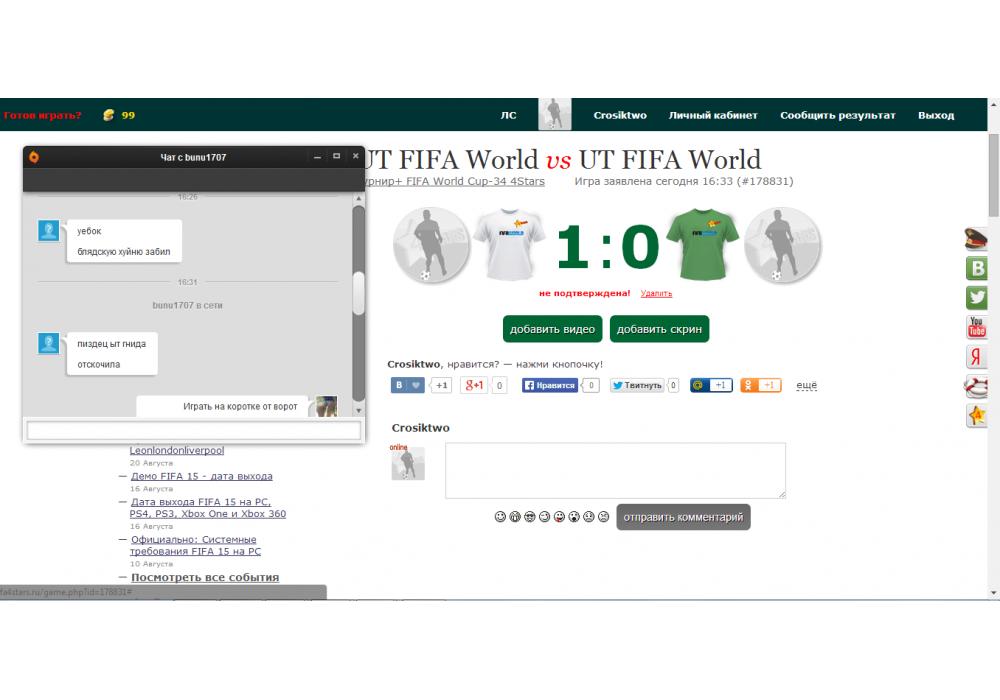Click the bunu1707 в сети status text

click(x=188, y=305)
